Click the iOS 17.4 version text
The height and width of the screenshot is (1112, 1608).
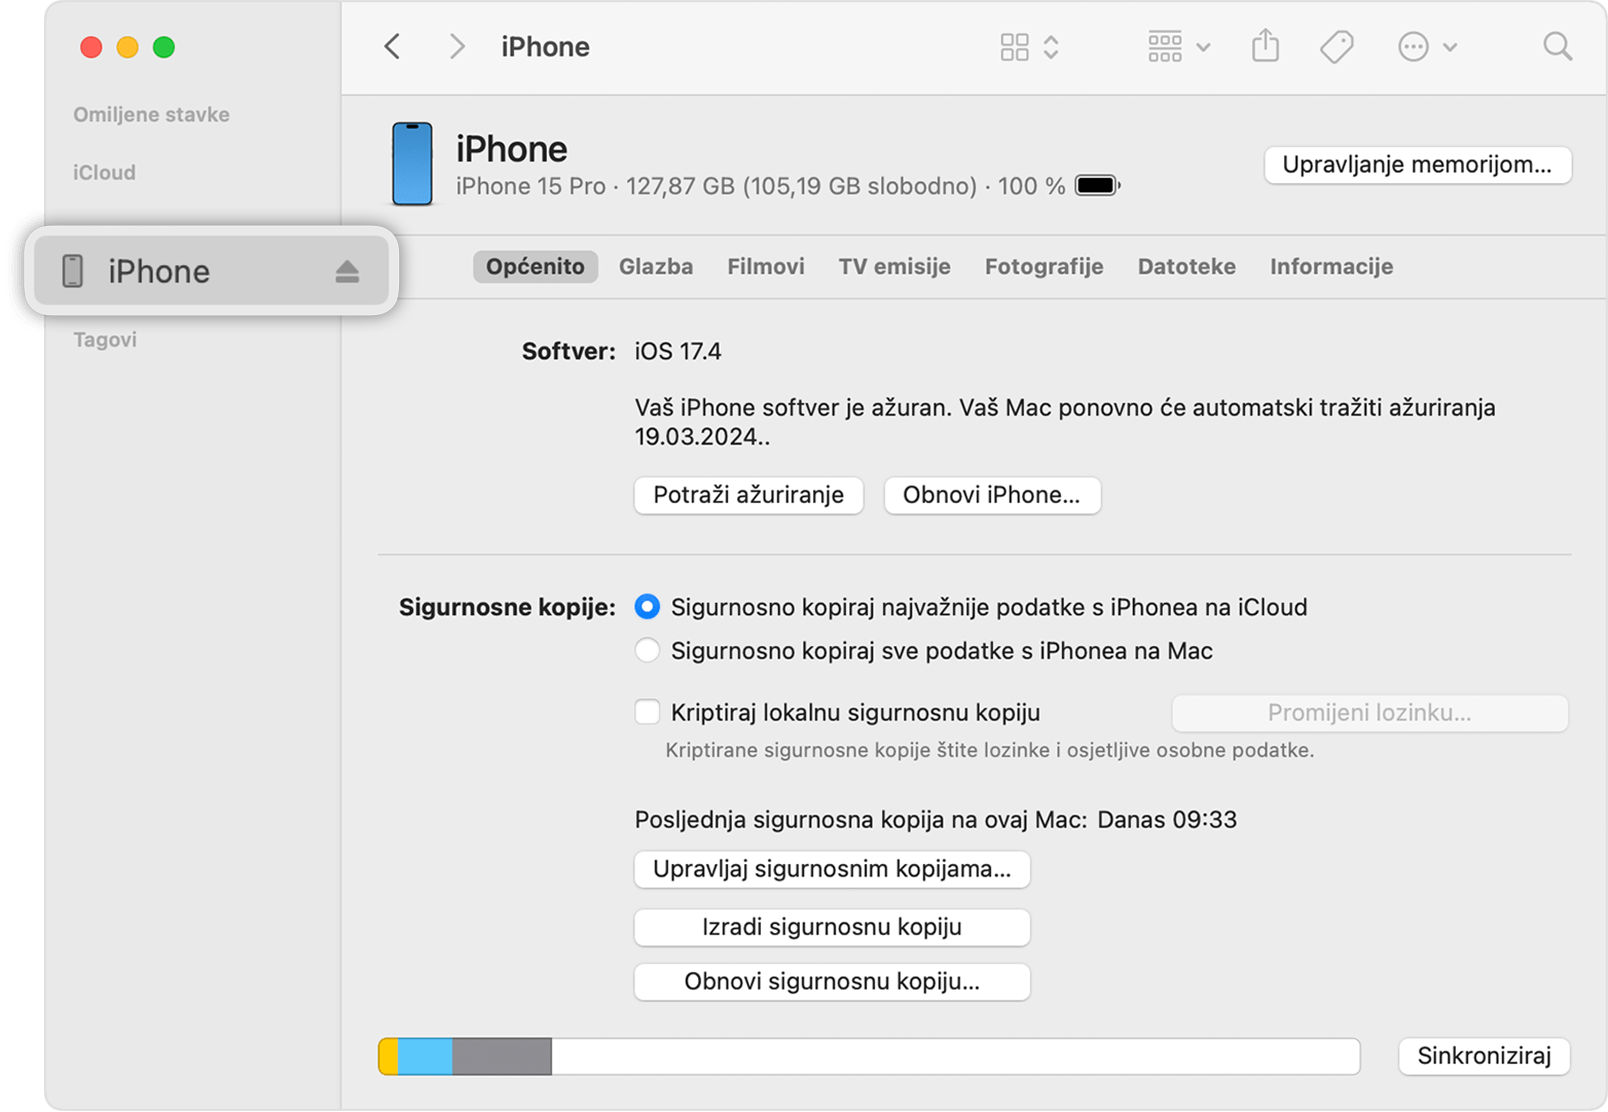point(678,352)
